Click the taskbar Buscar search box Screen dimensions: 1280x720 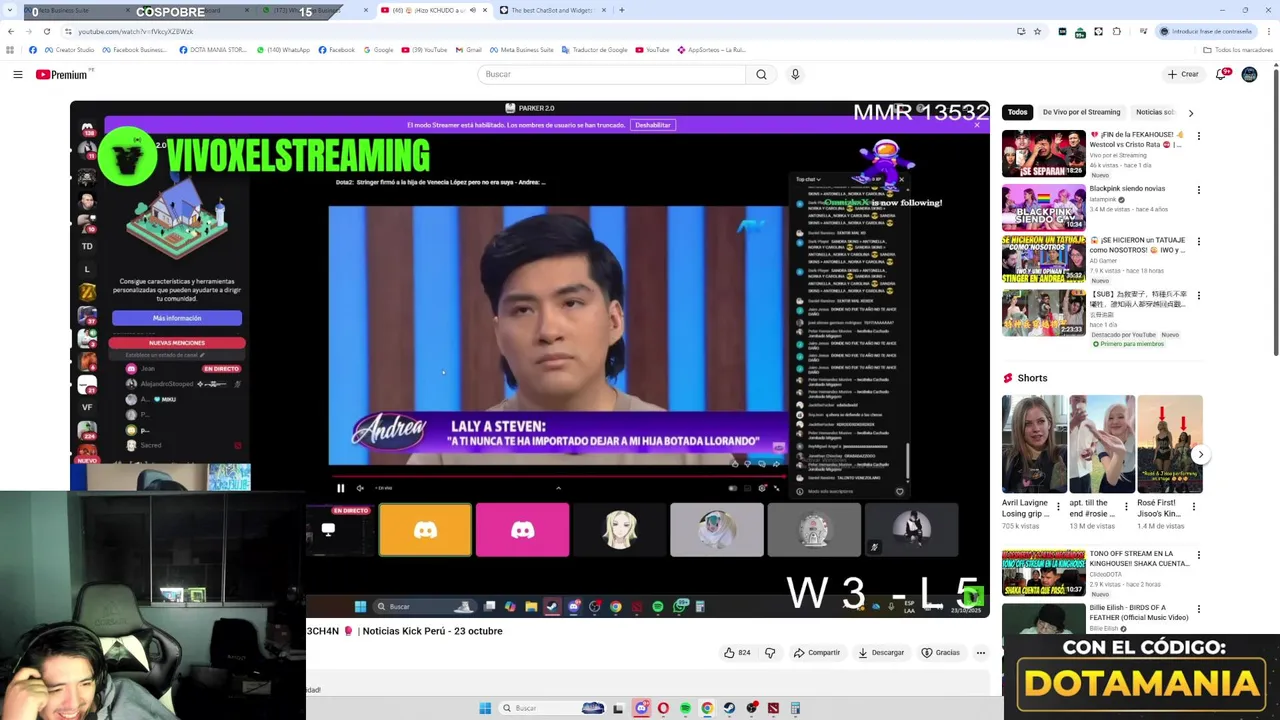tap(553, 708)
